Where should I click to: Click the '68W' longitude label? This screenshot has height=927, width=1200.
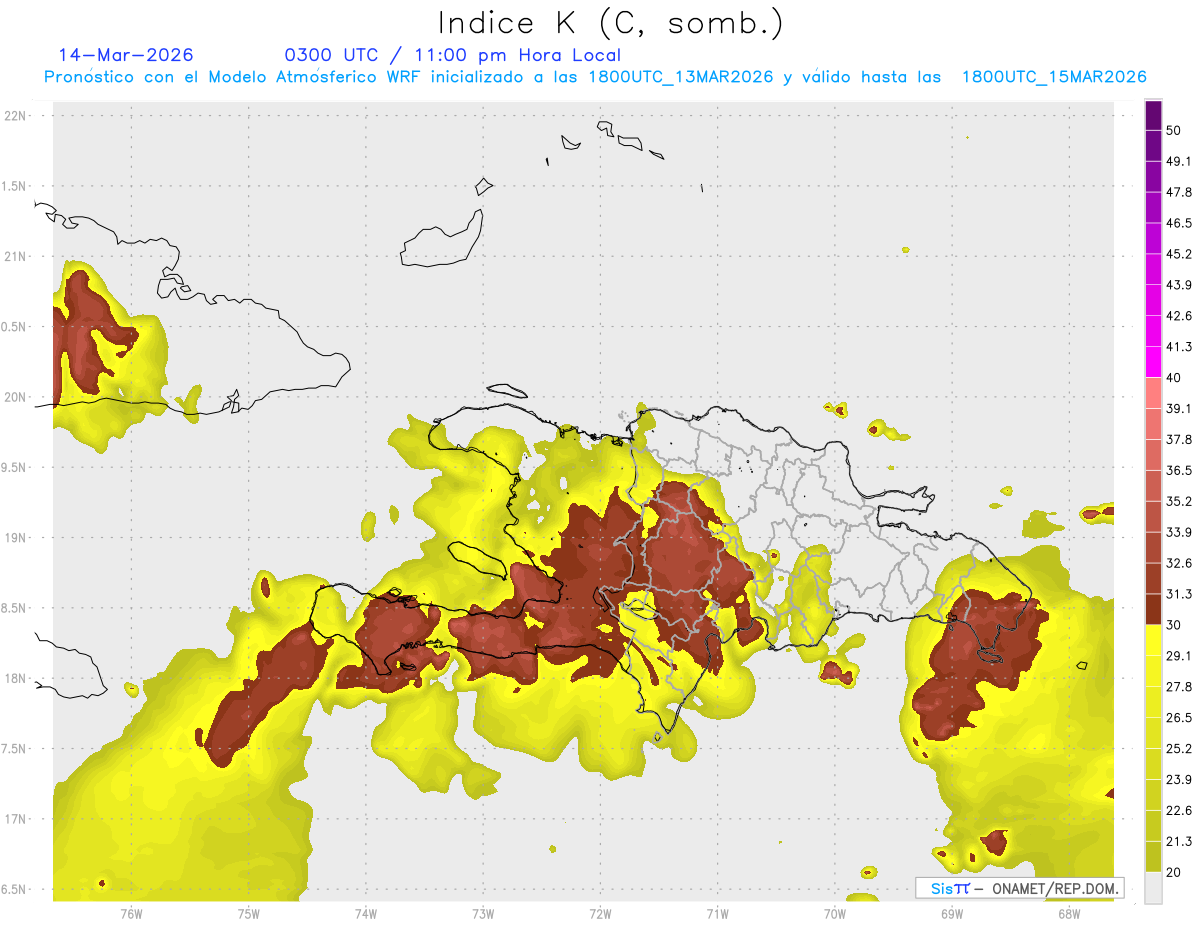(1068, 914)
